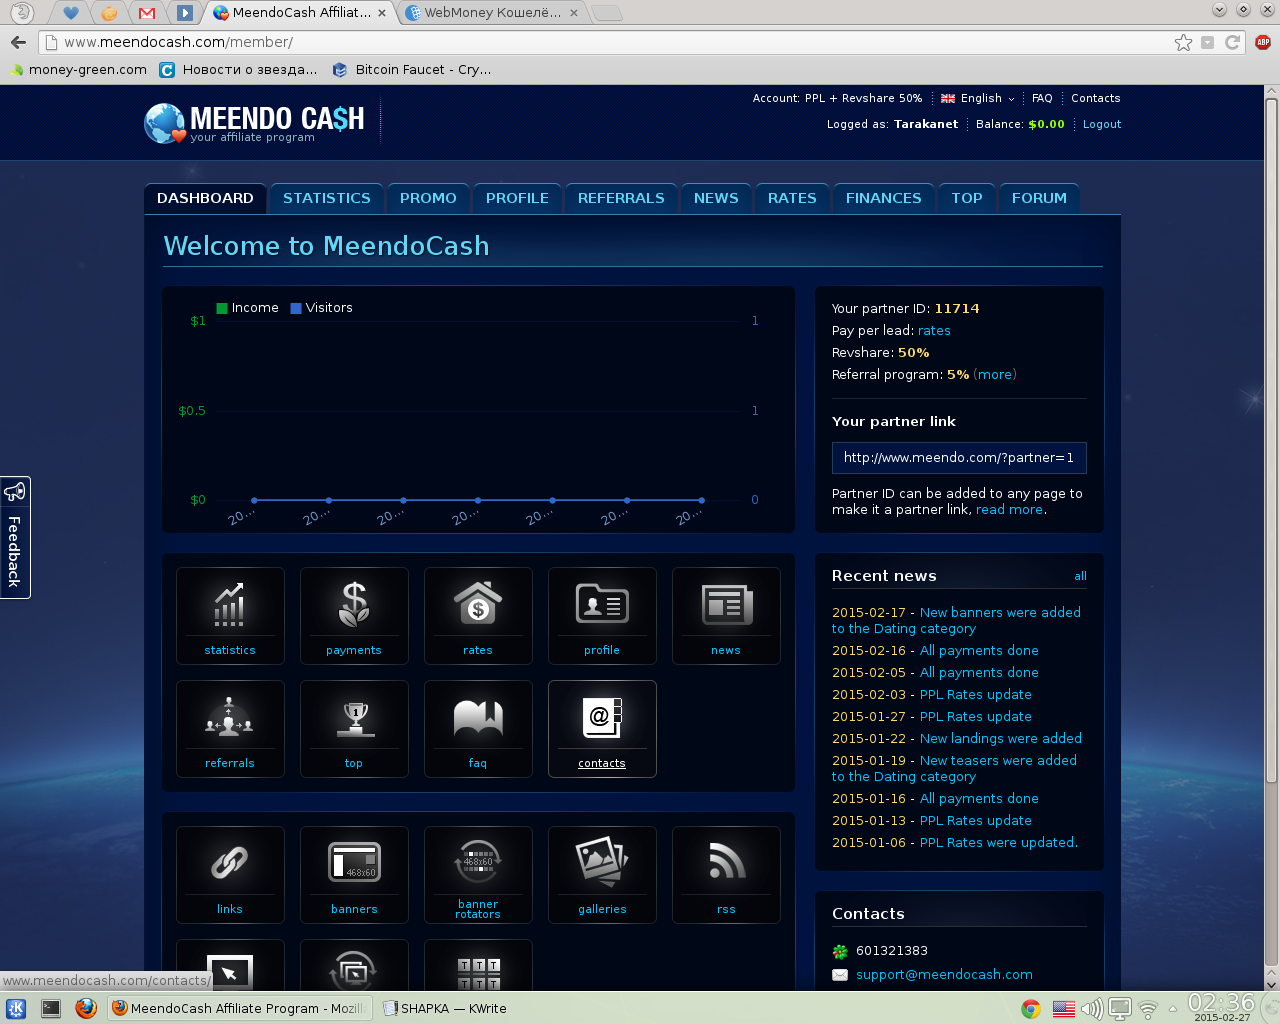Screen dimensions: 1280x1024
Task: Switch to the PROFILE tab
Action: point(517,198)
